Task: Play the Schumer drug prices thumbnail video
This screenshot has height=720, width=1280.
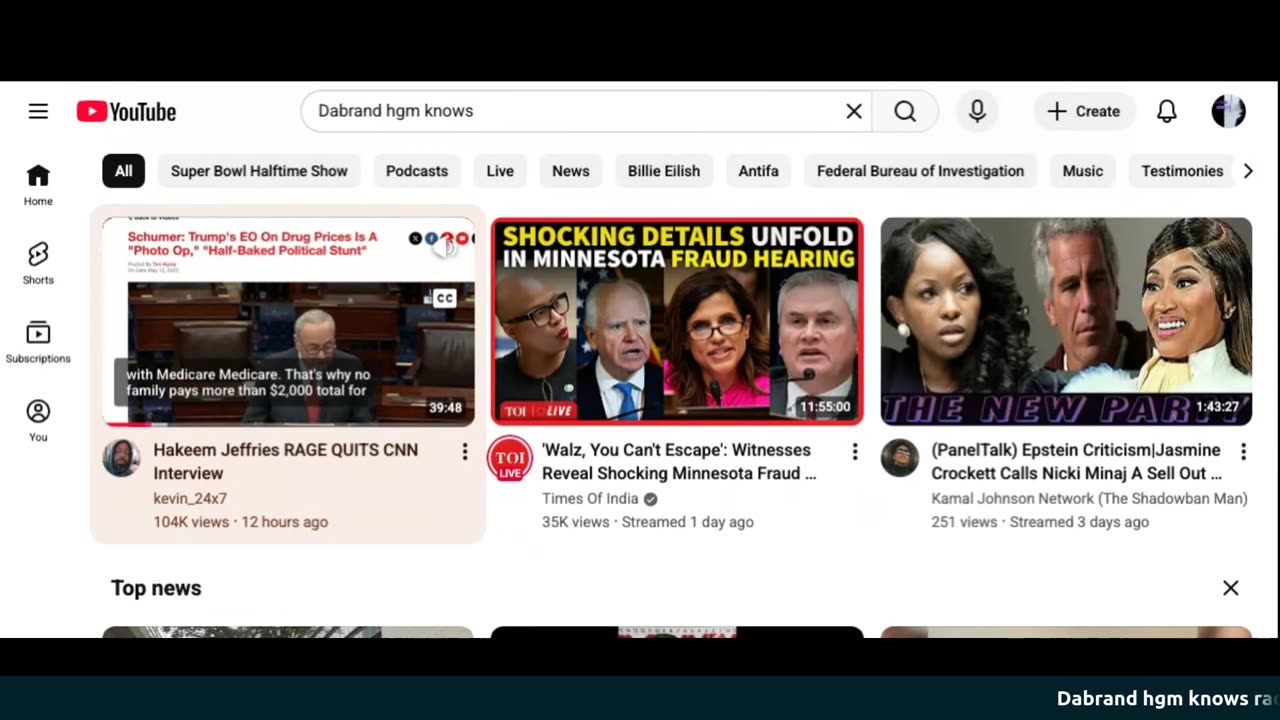Action: coord(288,321)
